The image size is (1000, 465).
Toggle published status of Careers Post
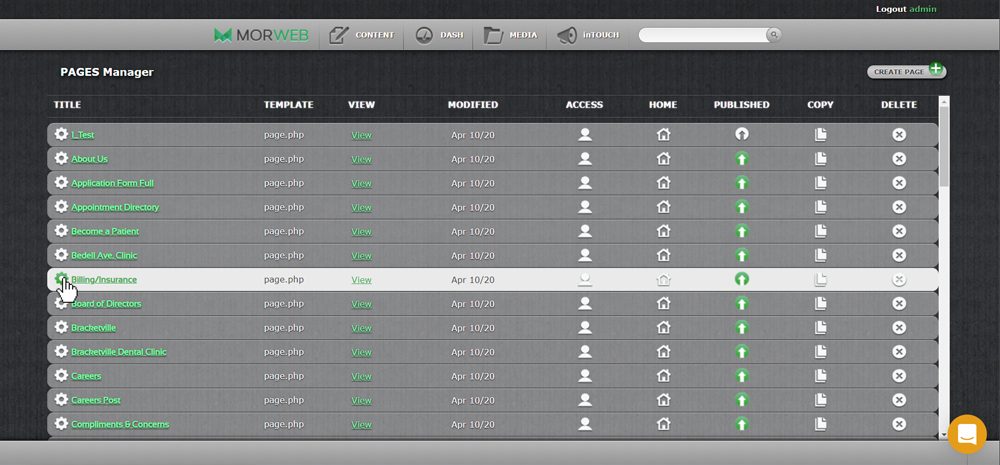coord(741,400)
